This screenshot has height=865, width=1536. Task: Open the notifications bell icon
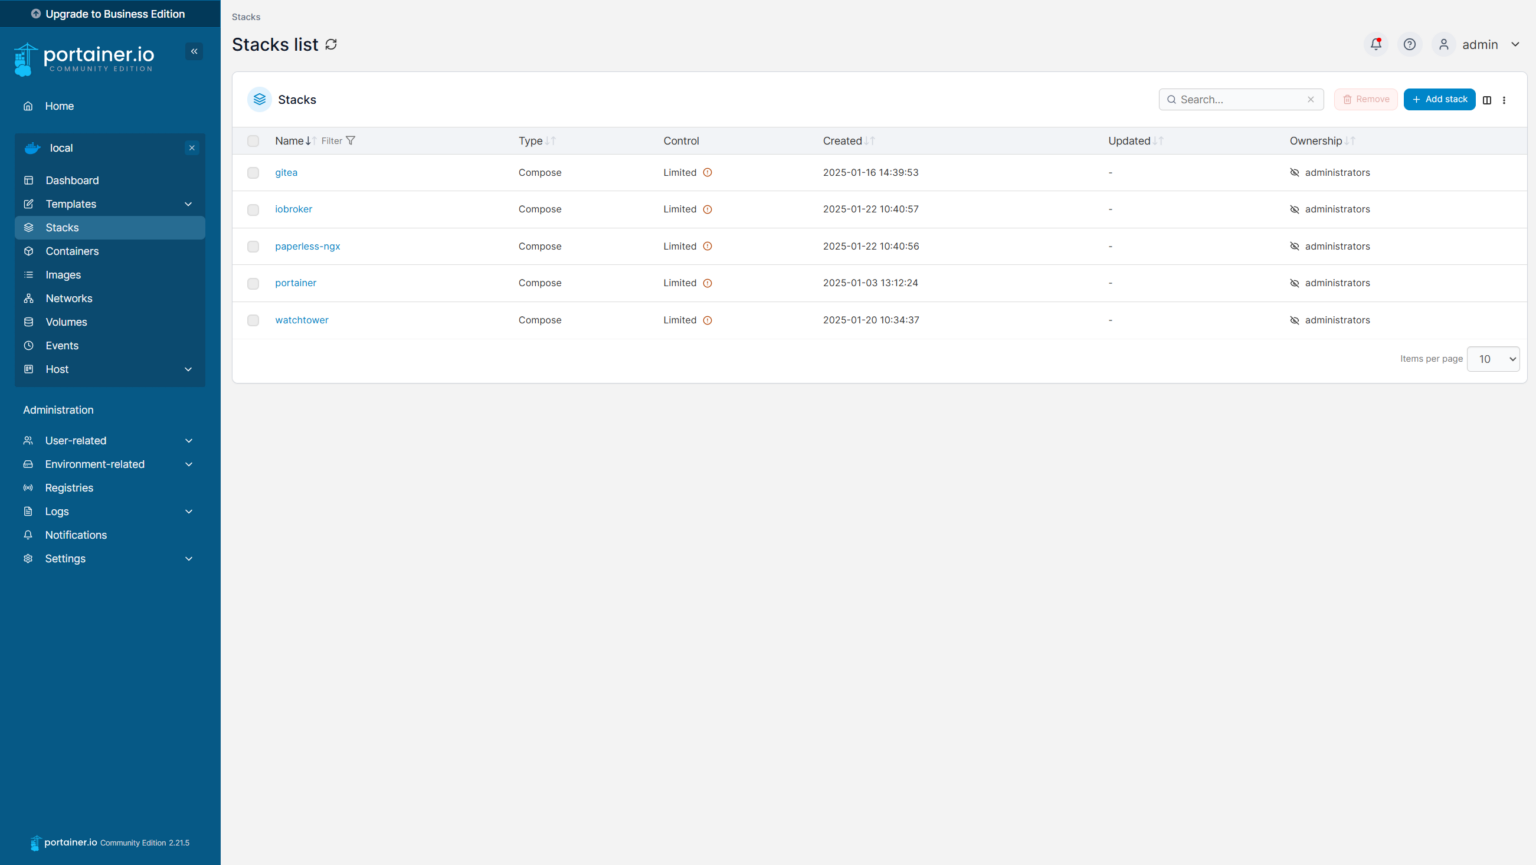1376,44
